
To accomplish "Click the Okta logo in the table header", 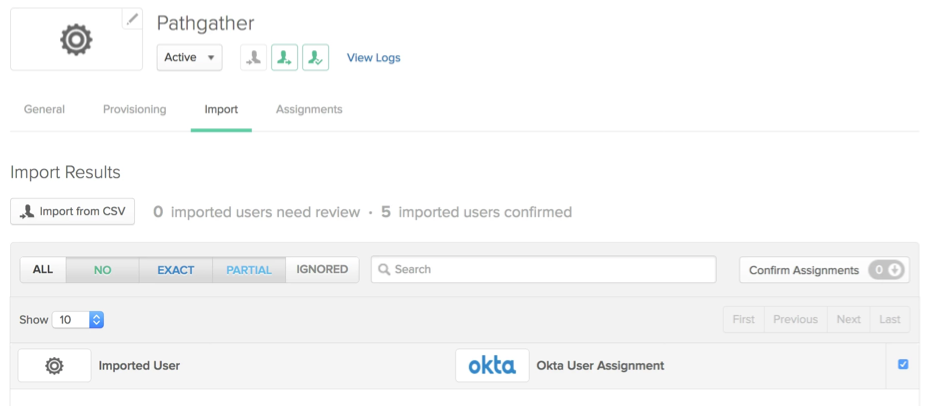I will [x=492, y=366].
